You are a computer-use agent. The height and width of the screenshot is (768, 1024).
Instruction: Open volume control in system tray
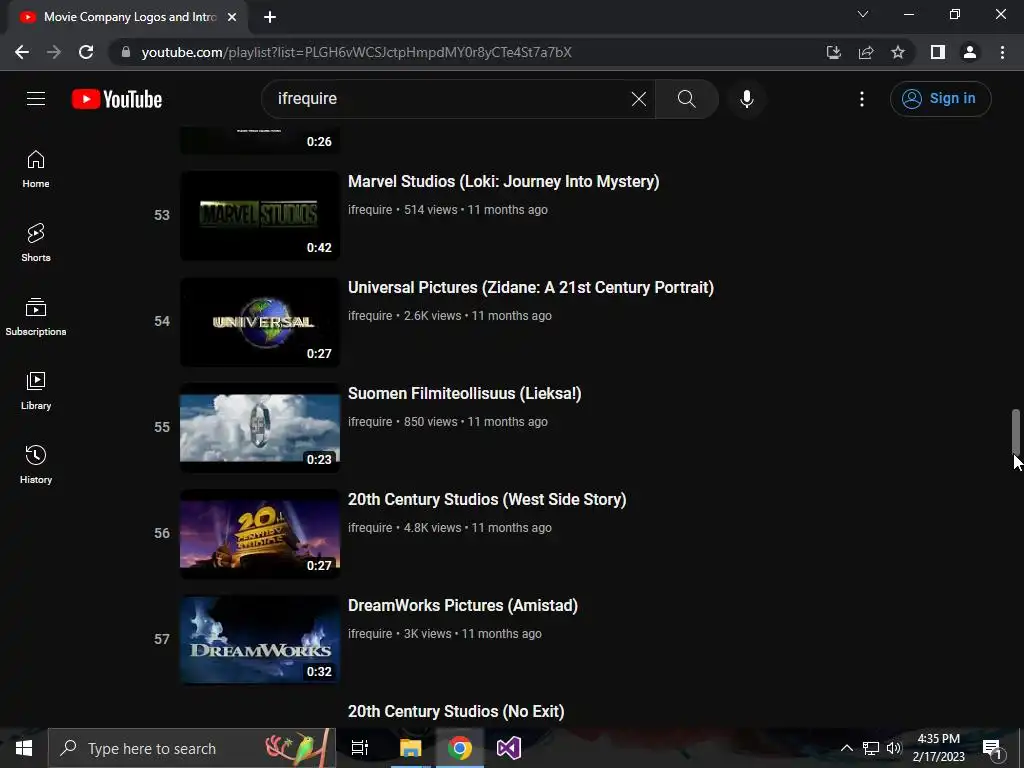(x=893, y=748)
